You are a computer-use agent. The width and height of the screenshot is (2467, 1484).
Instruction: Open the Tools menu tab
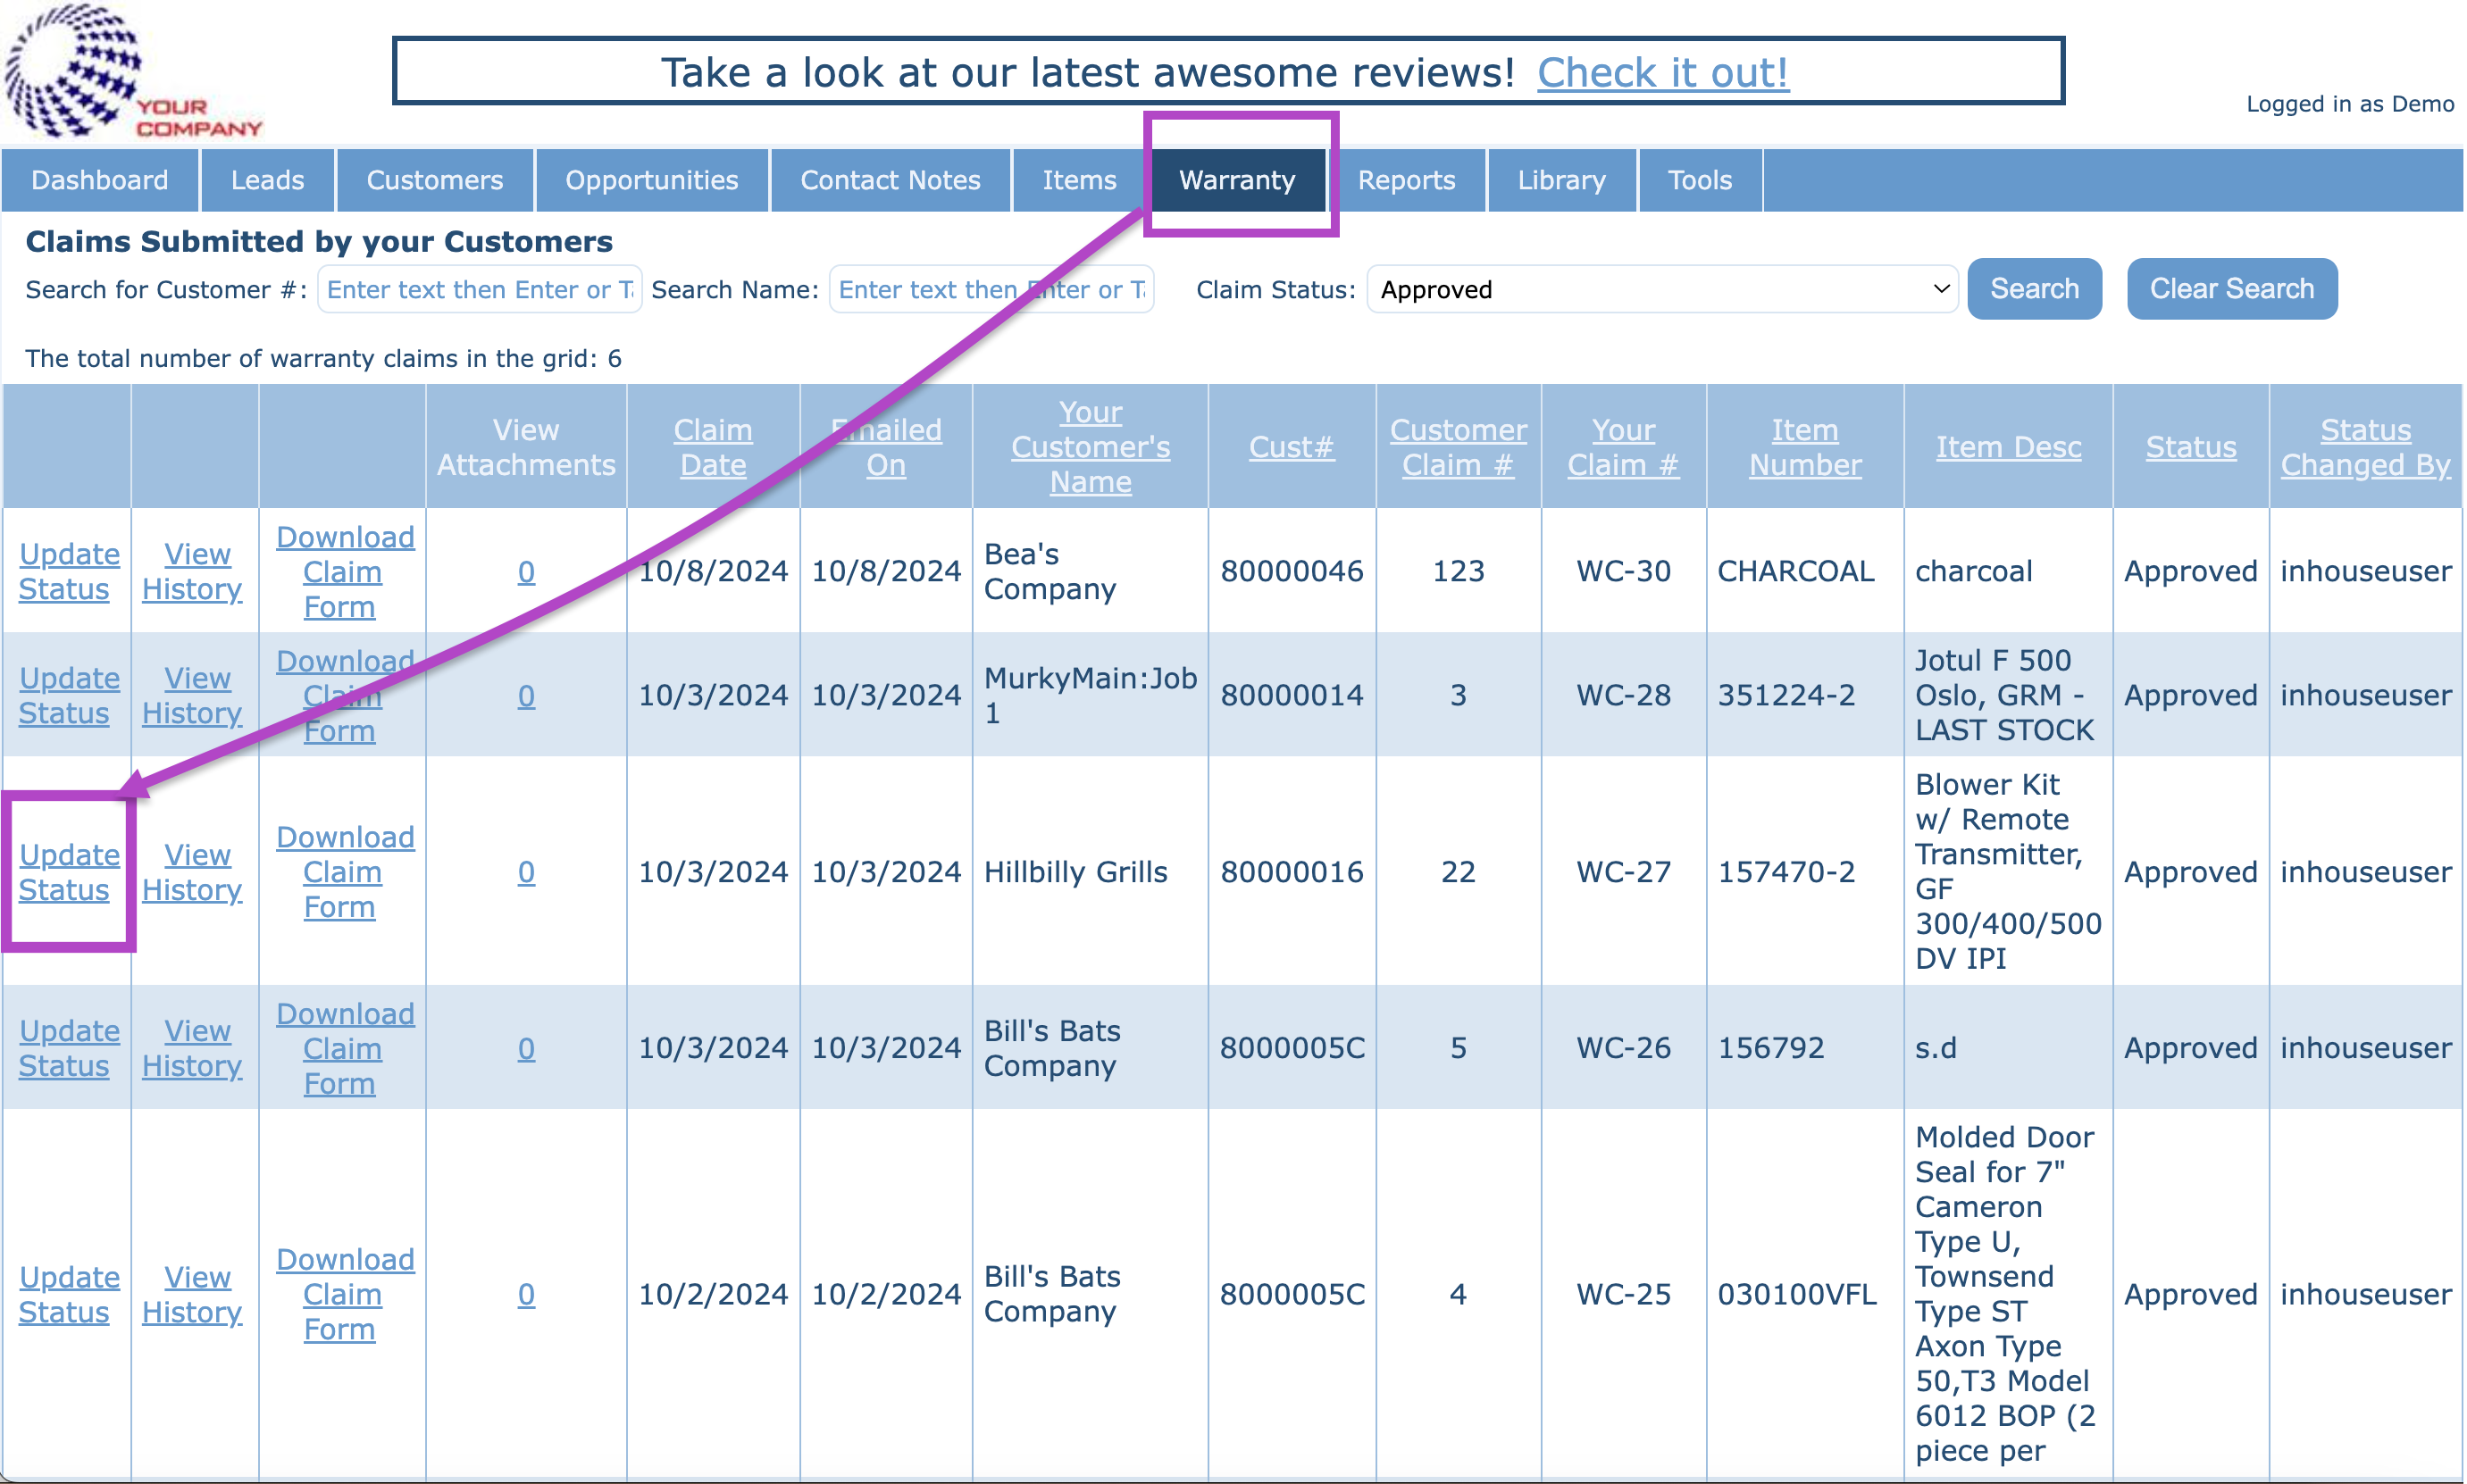pos(1699,180)
